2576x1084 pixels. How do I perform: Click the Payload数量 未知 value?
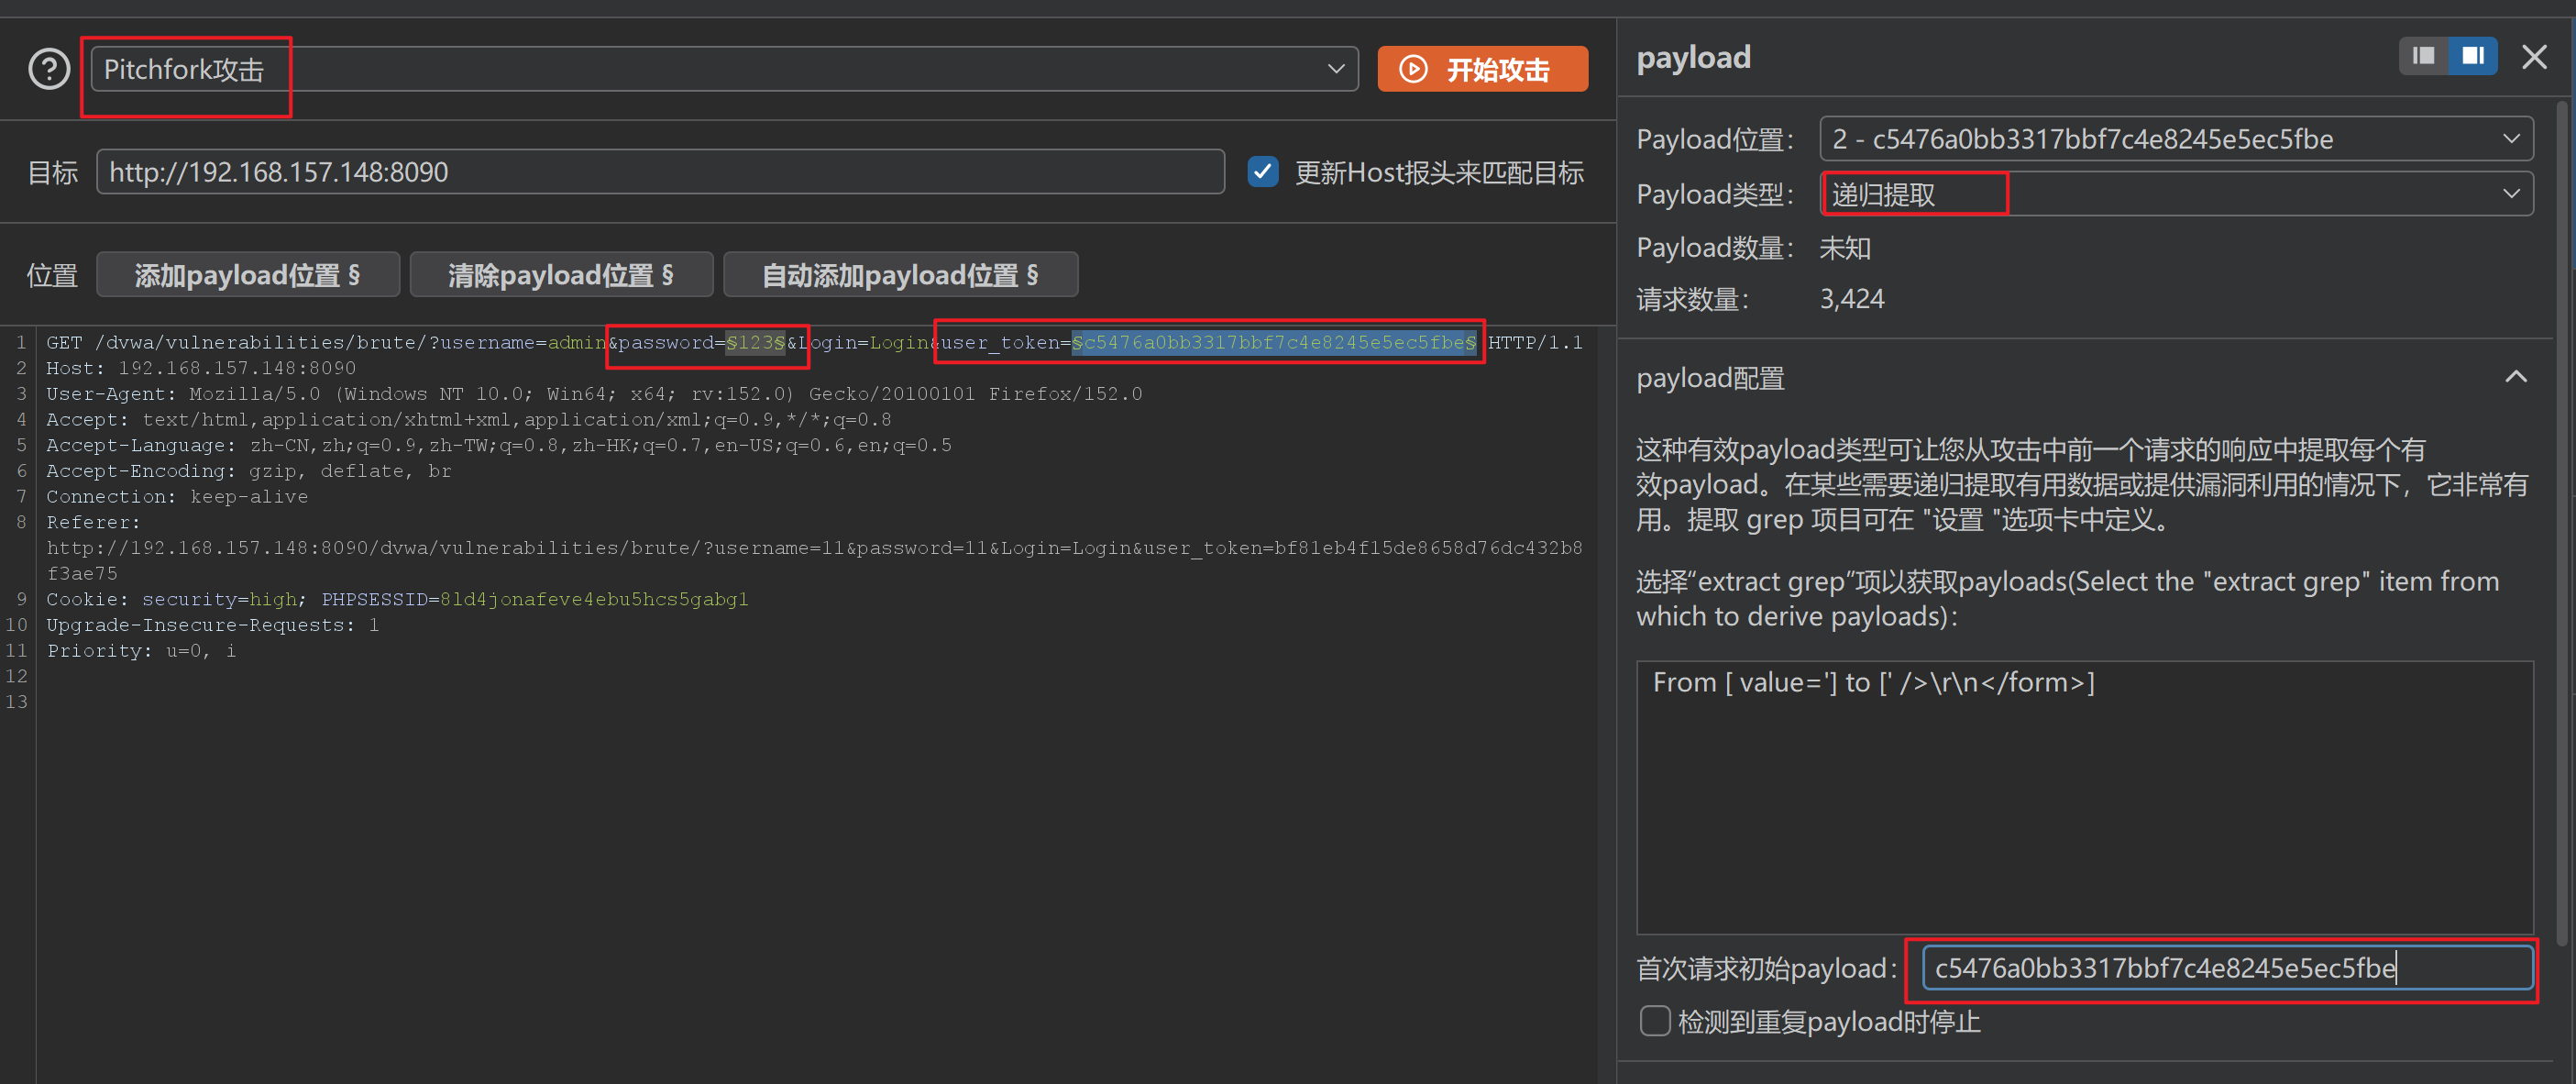pos(1845,247)
